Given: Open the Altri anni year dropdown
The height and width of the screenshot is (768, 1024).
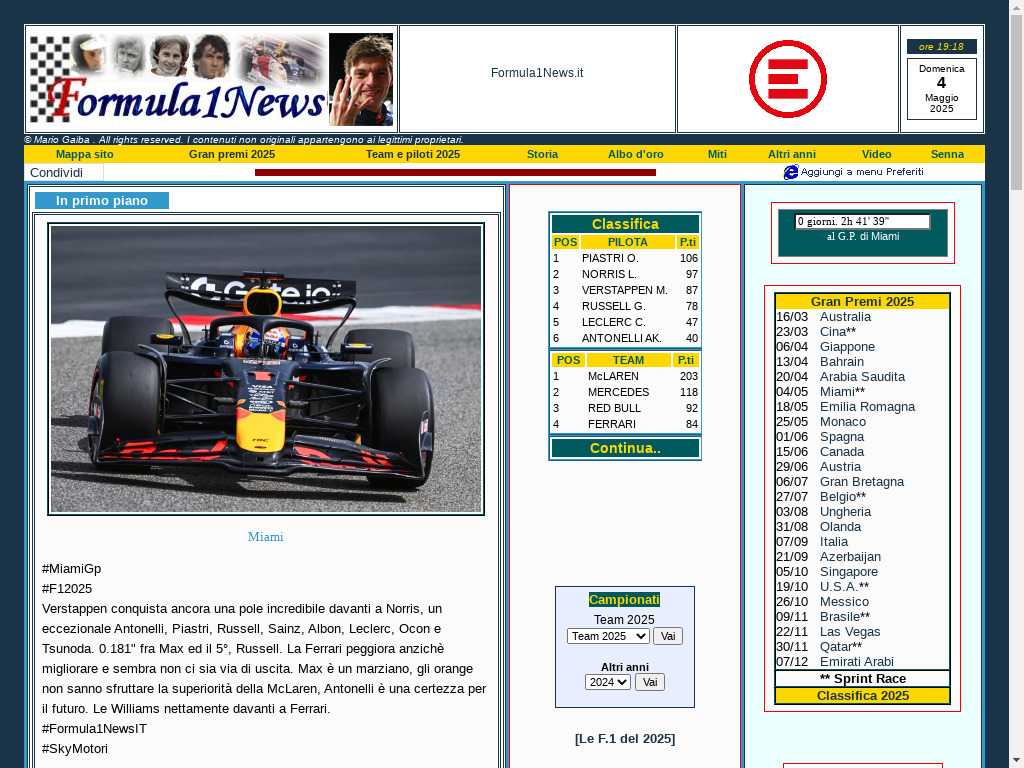Looking at the screenshot, I should 607,682.
